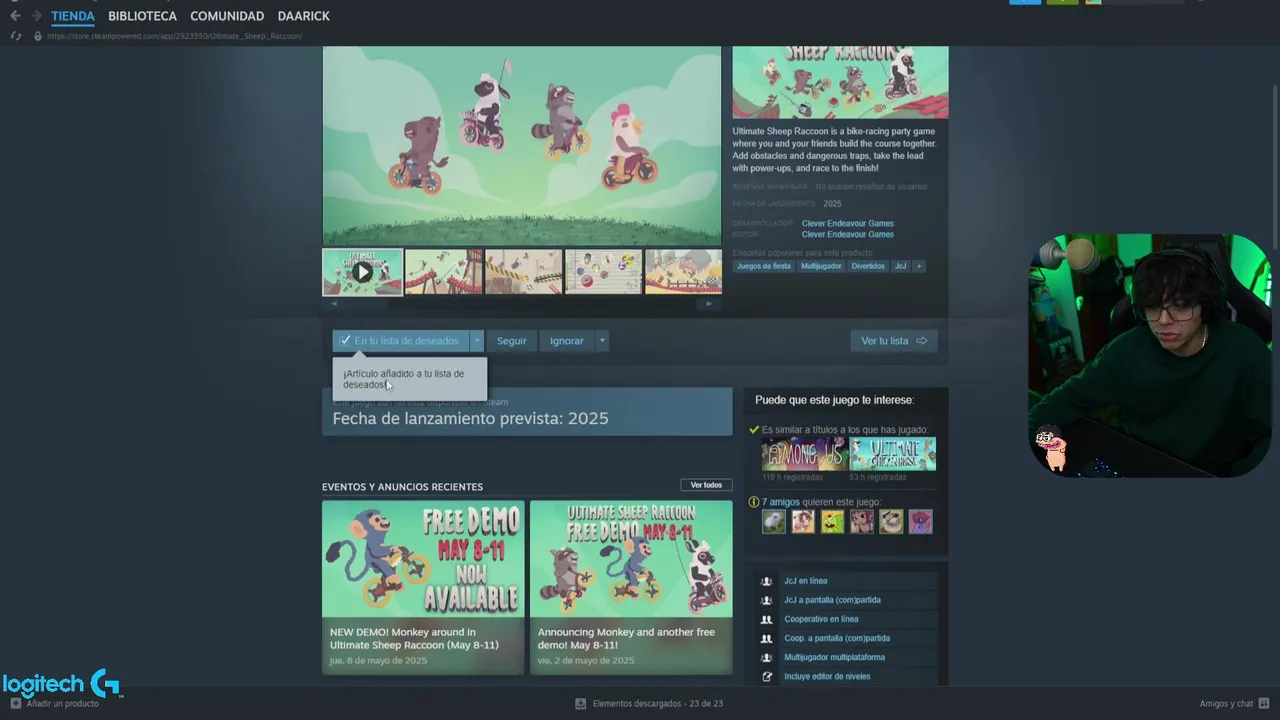Click the Multijugador tag
Image resolution: width=1280 pixels, height=720 pixels.
pyautogui.click(x=821, y=266)
